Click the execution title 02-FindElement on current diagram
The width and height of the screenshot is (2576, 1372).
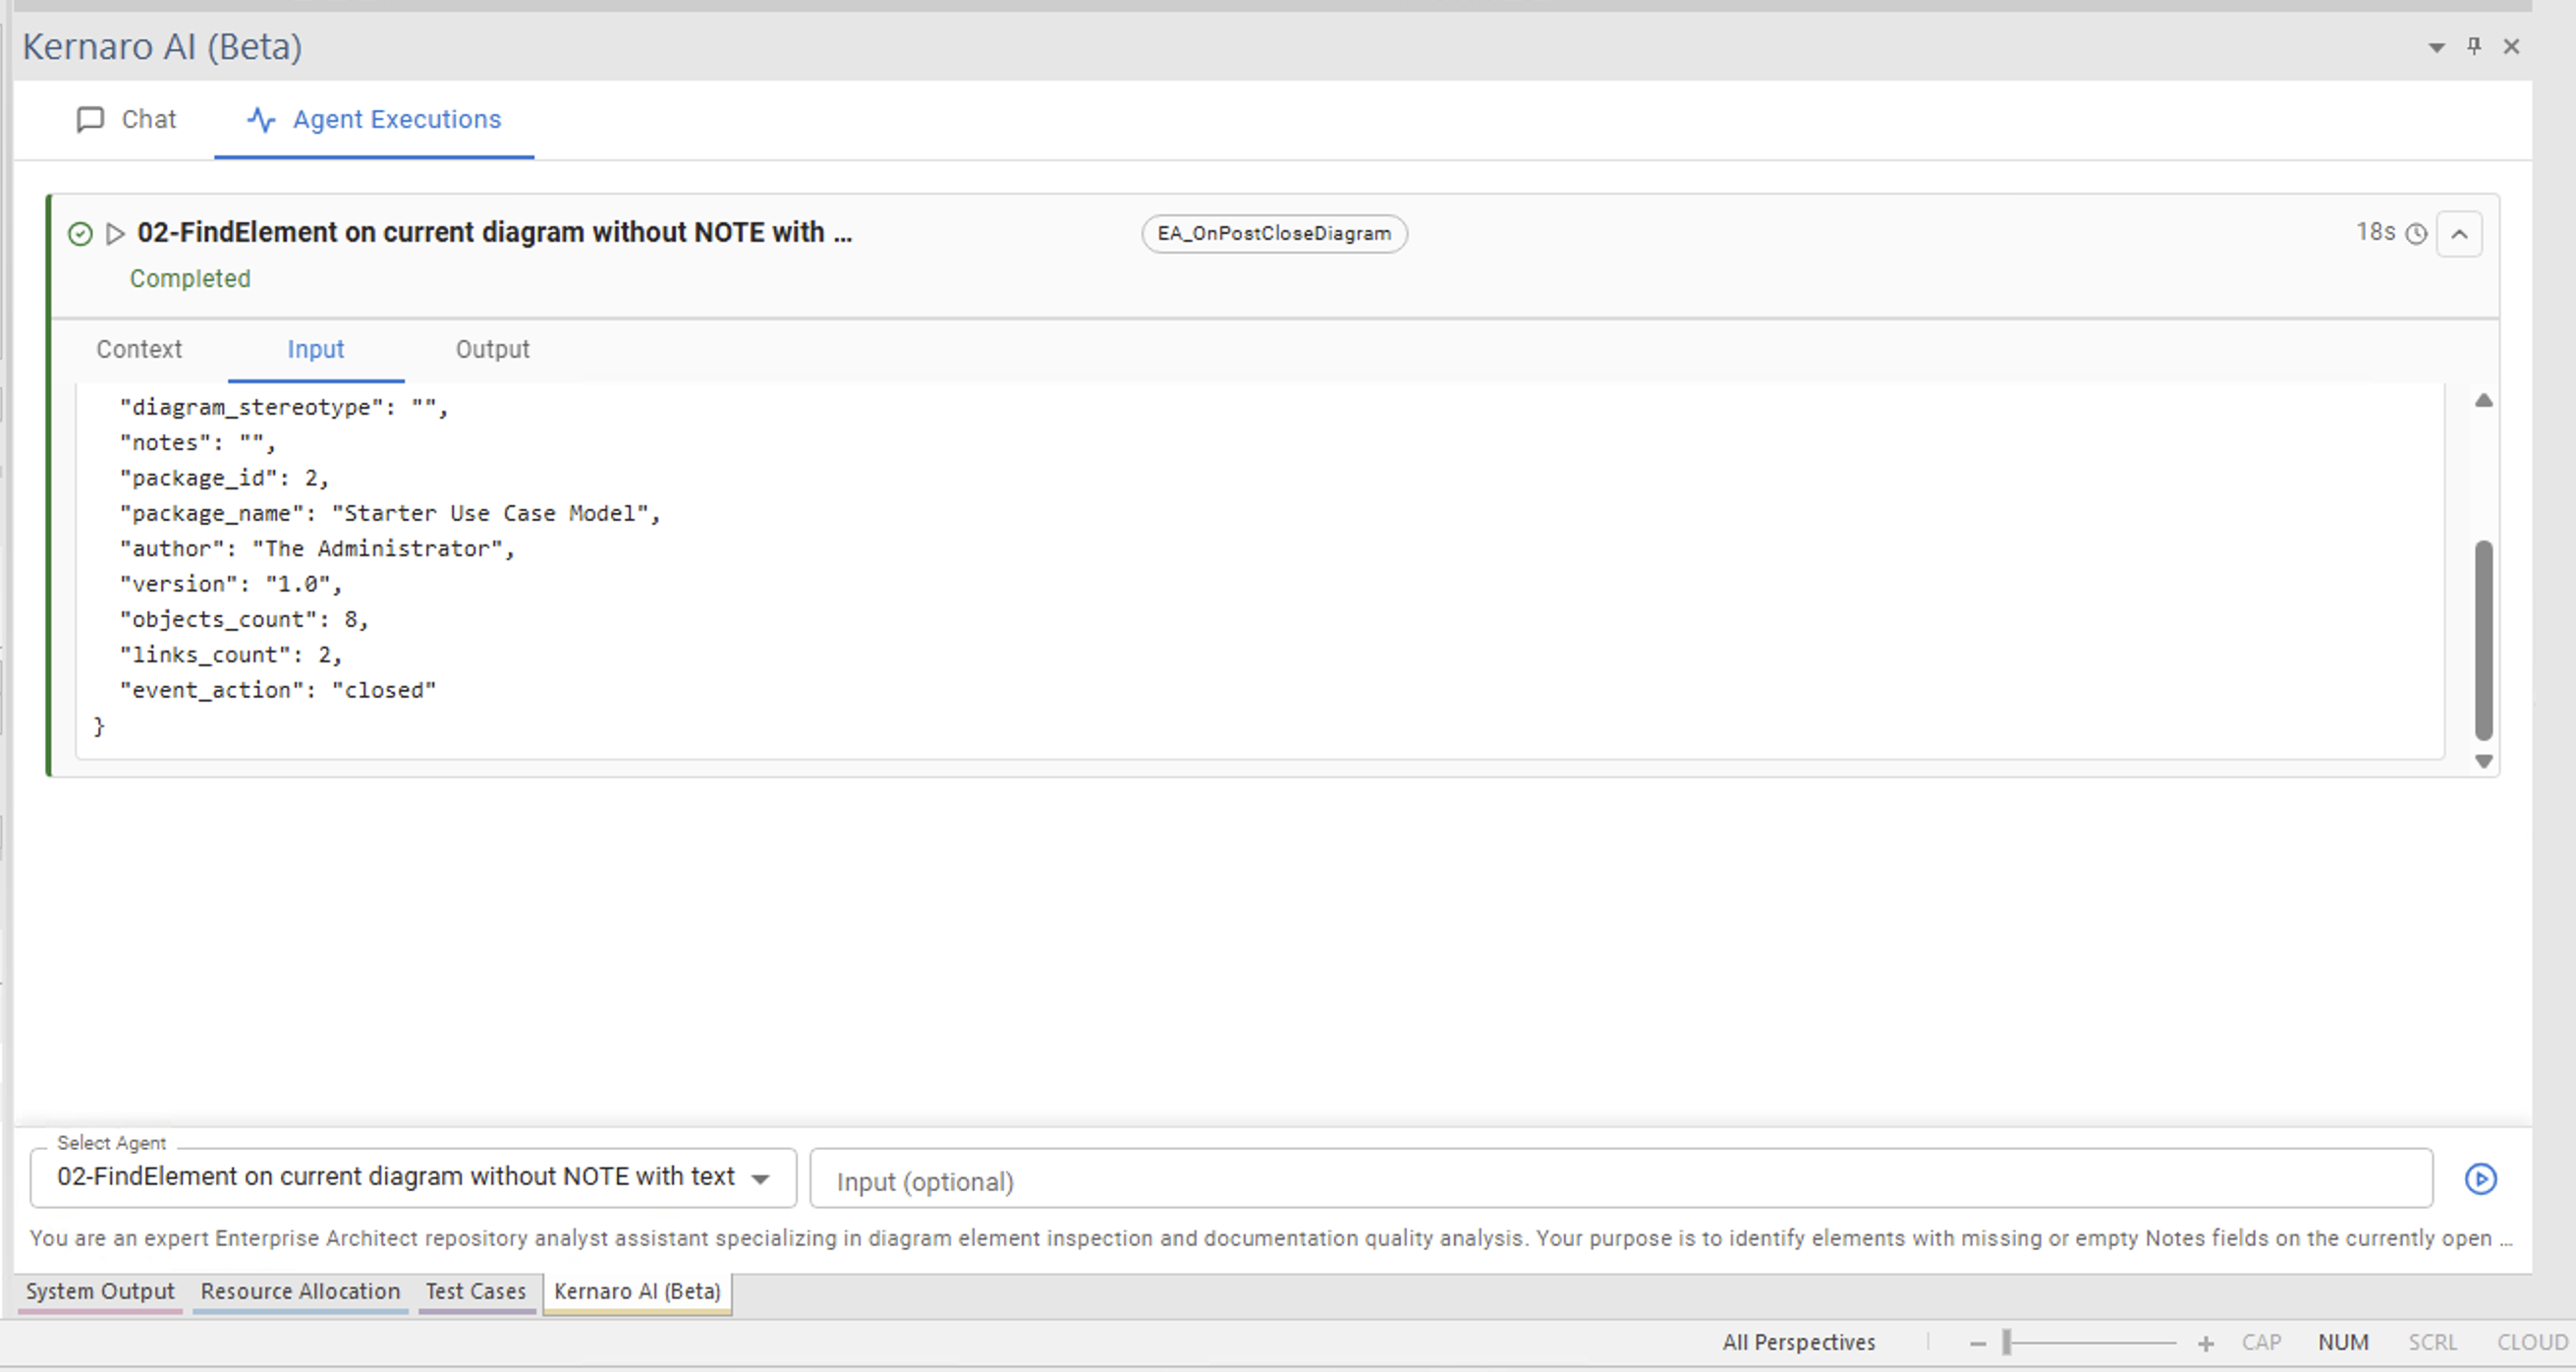[494, 232]
